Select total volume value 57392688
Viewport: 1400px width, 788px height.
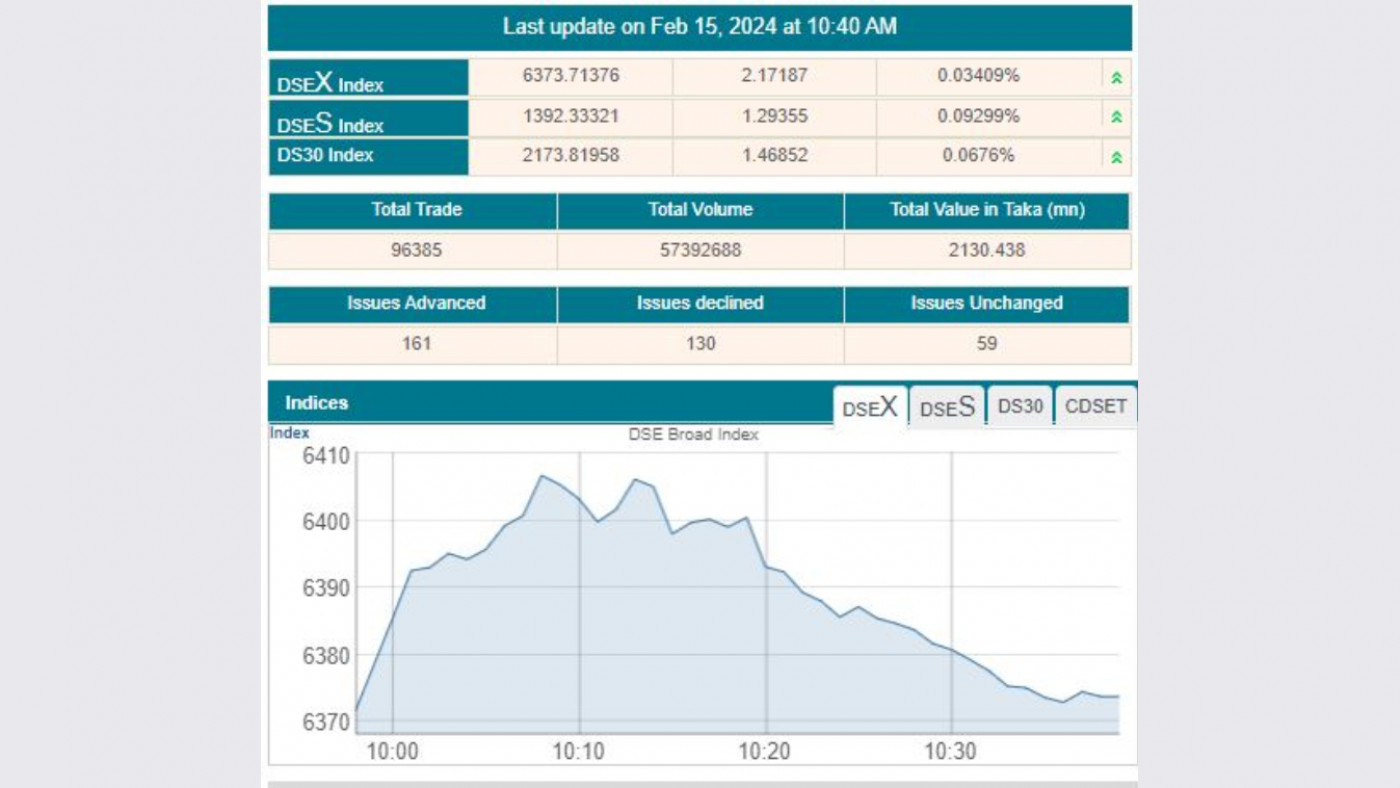[x=700, y=250]
